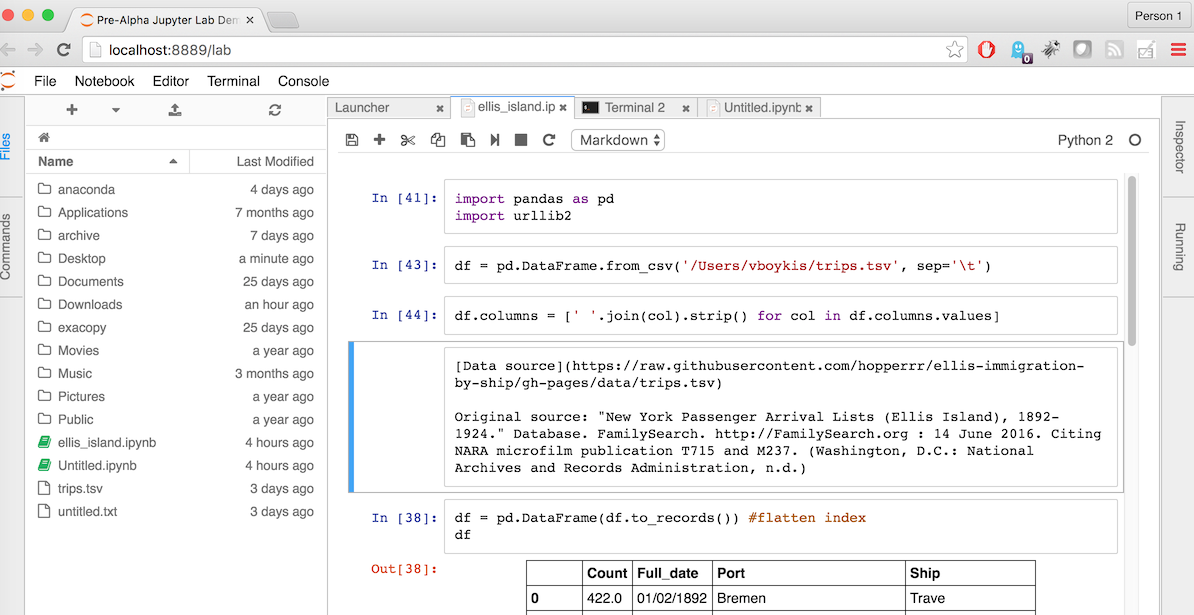
Task: Cut the selected cell with scissors icon
Action: point(408,140)
